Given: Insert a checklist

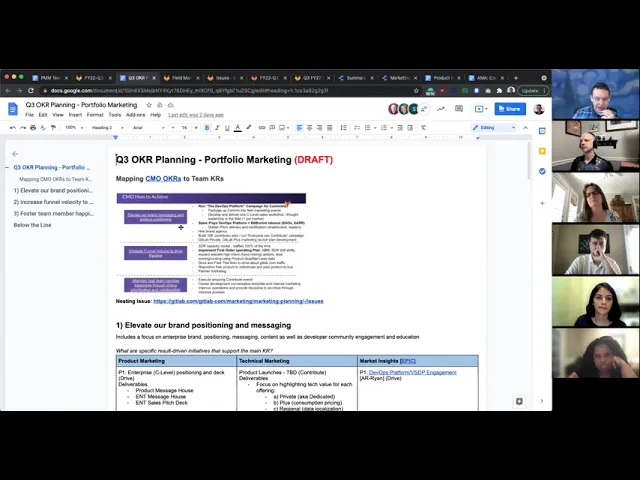Looking at the screenshot, I should coord(357,128).
